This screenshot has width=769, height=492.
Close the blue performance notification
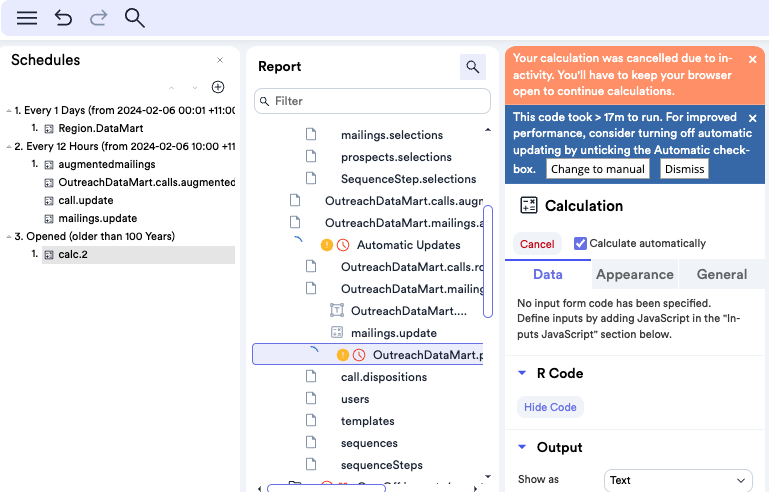tap(752, 118)
